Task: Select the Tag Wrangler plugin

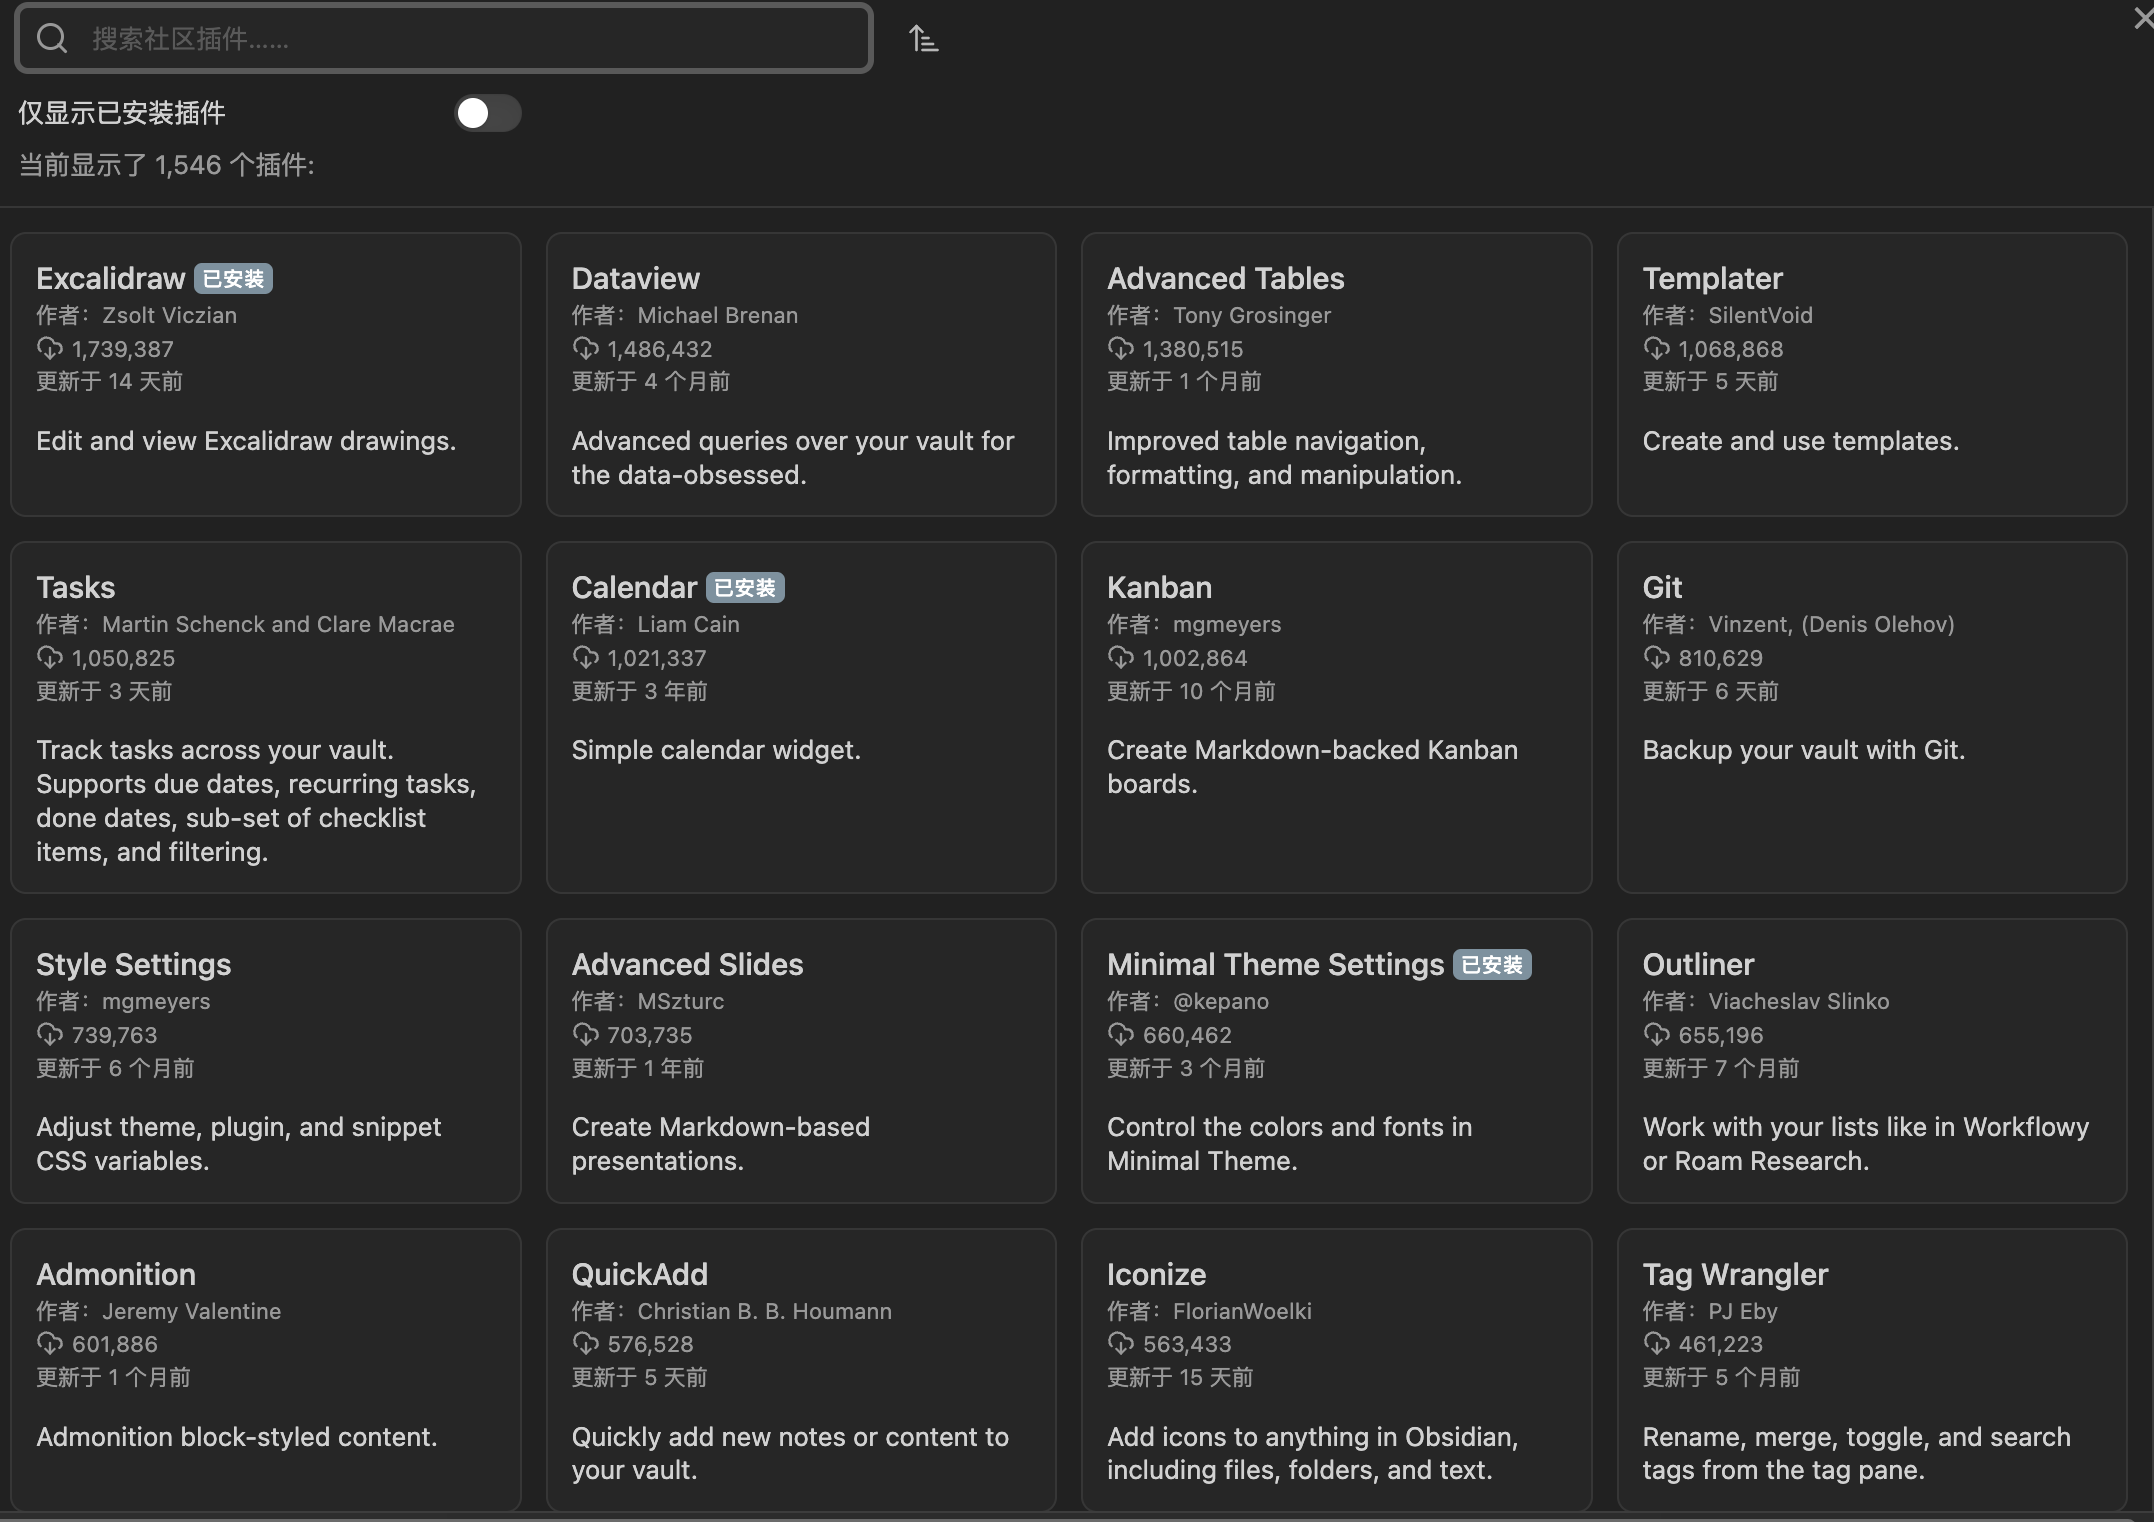Action: click(x=1735, y=1275)
